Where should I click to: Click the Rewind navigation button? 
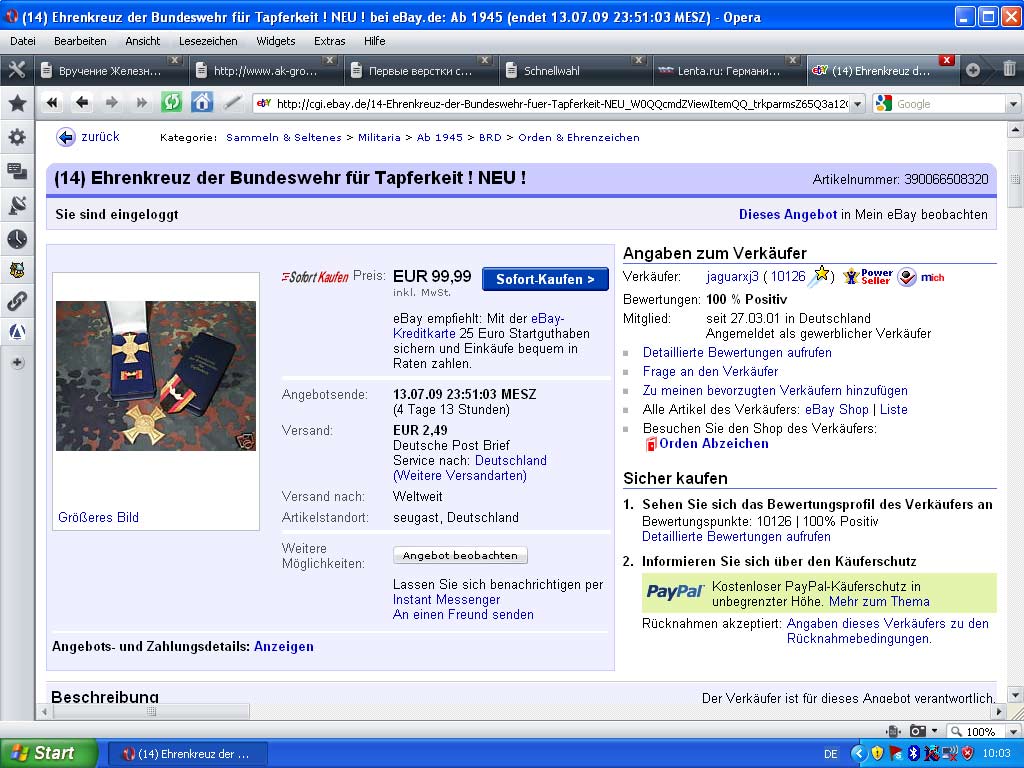pyautogui.click(x=52, y=103)
